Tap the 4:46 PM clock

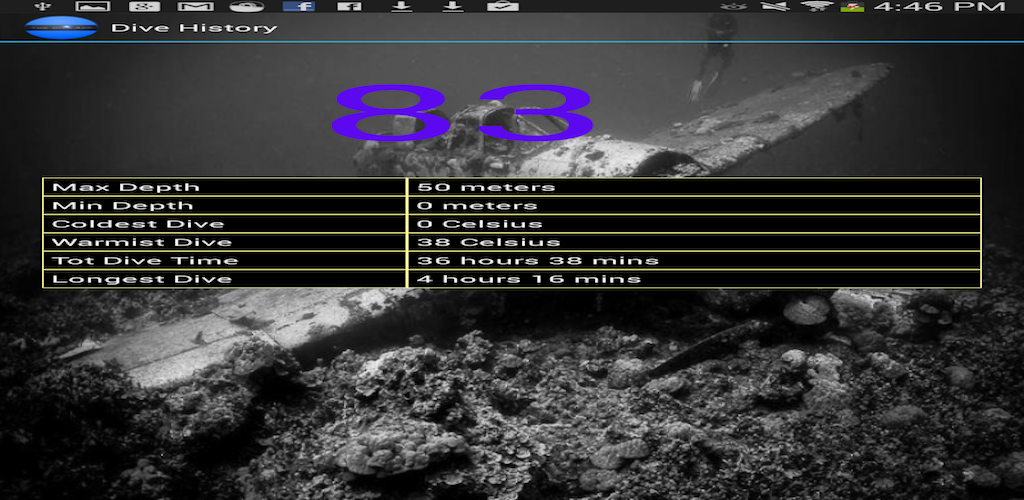click(939, 7)
